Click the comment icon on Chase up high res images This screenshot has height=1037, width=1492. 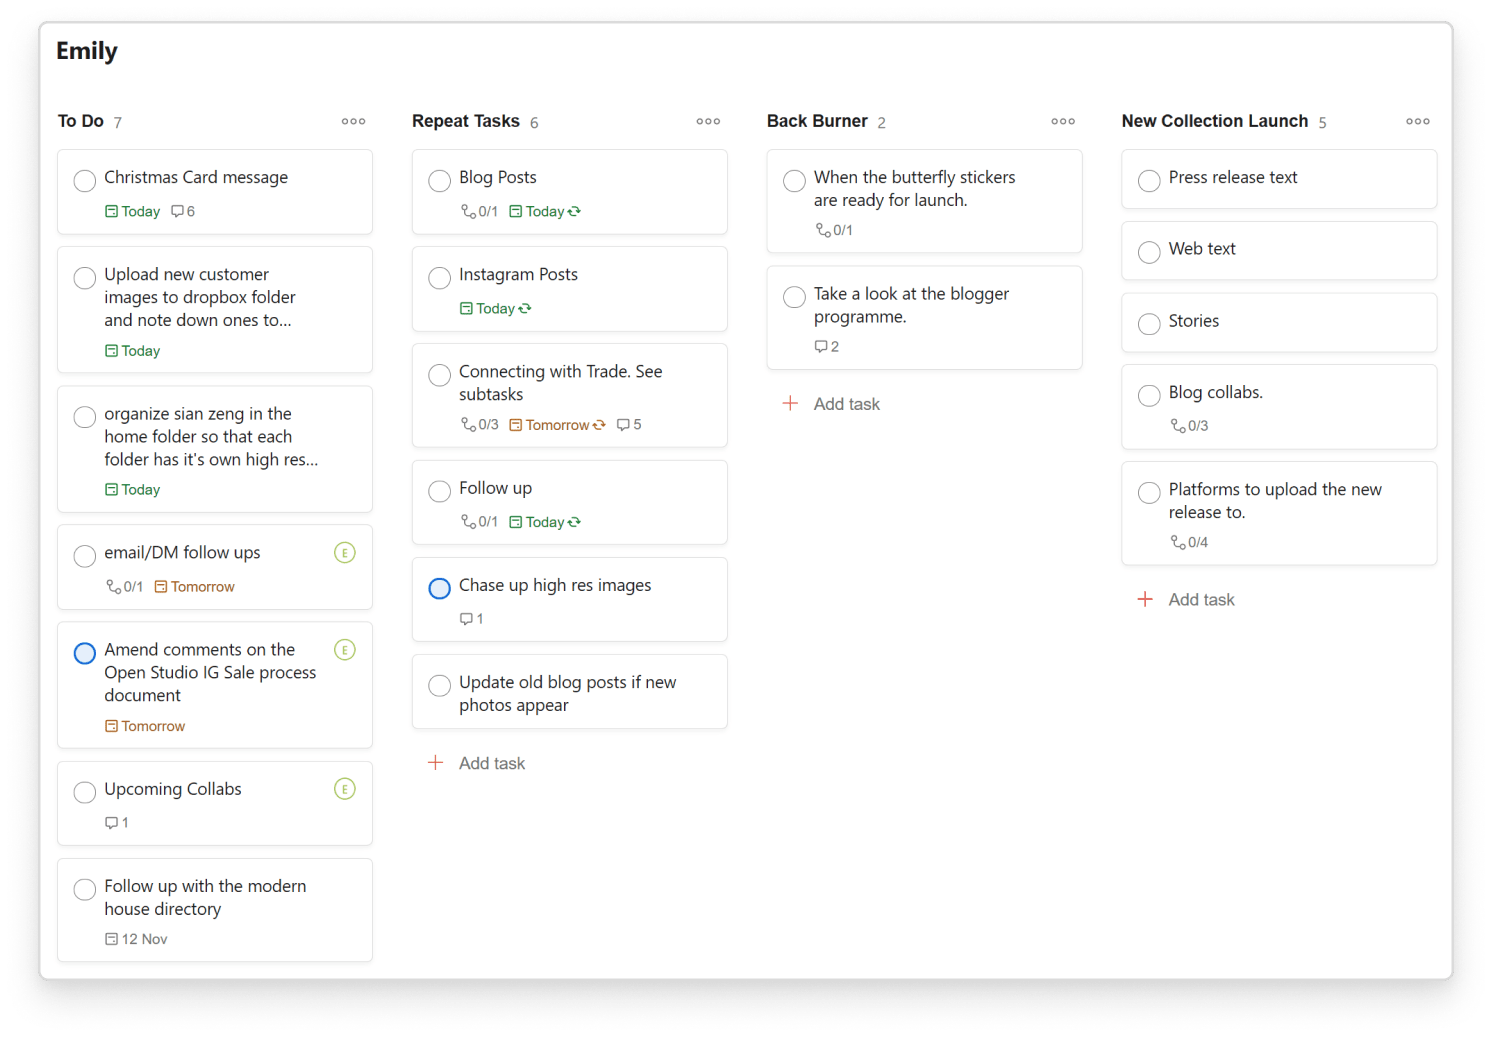(466, 618)
